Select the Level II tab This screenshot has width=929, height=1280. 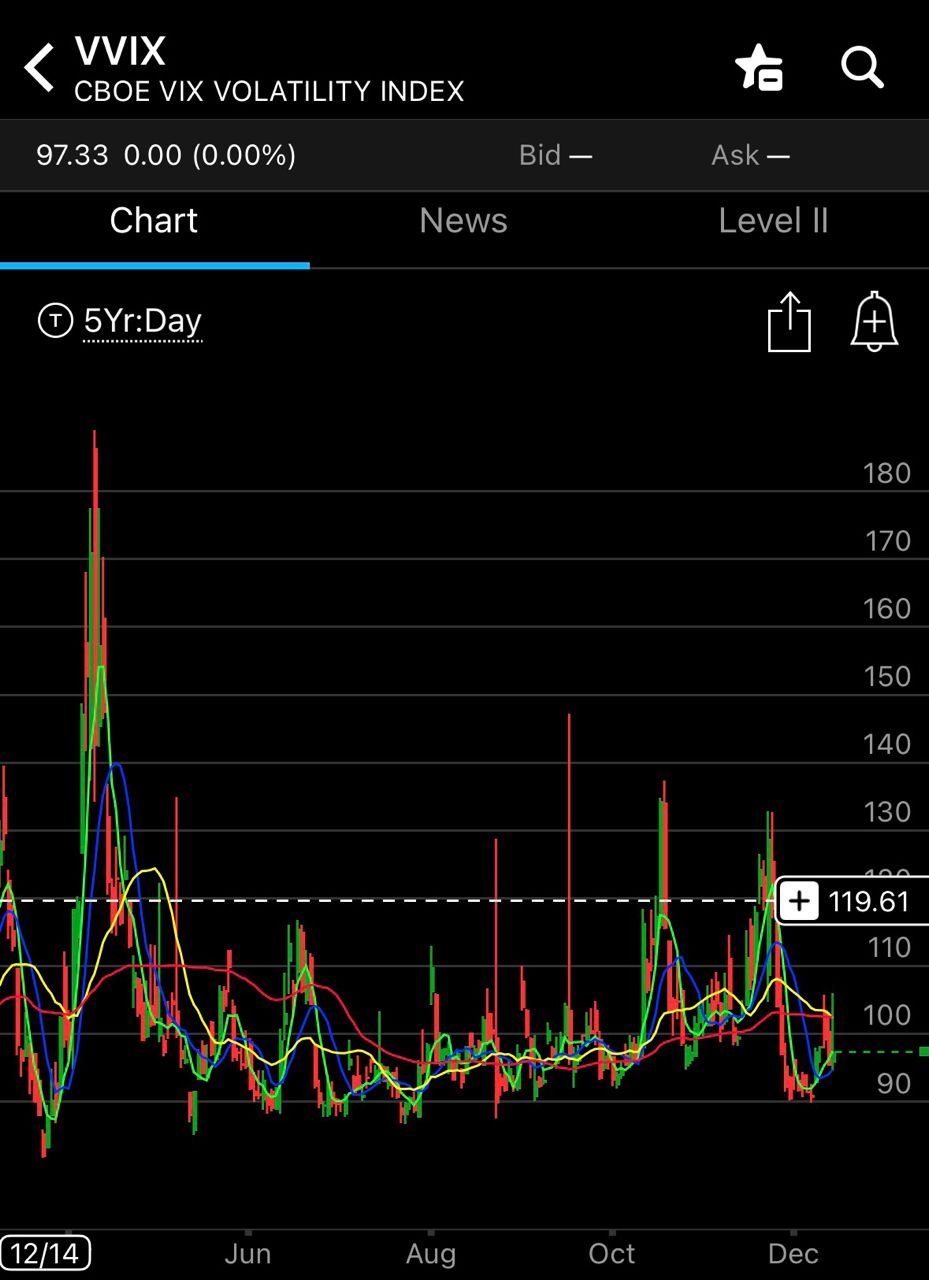[773, 221]
